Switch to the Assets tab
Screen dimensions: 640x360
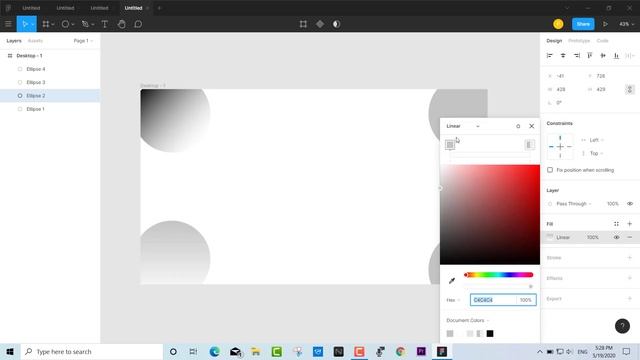pos(35,41)
